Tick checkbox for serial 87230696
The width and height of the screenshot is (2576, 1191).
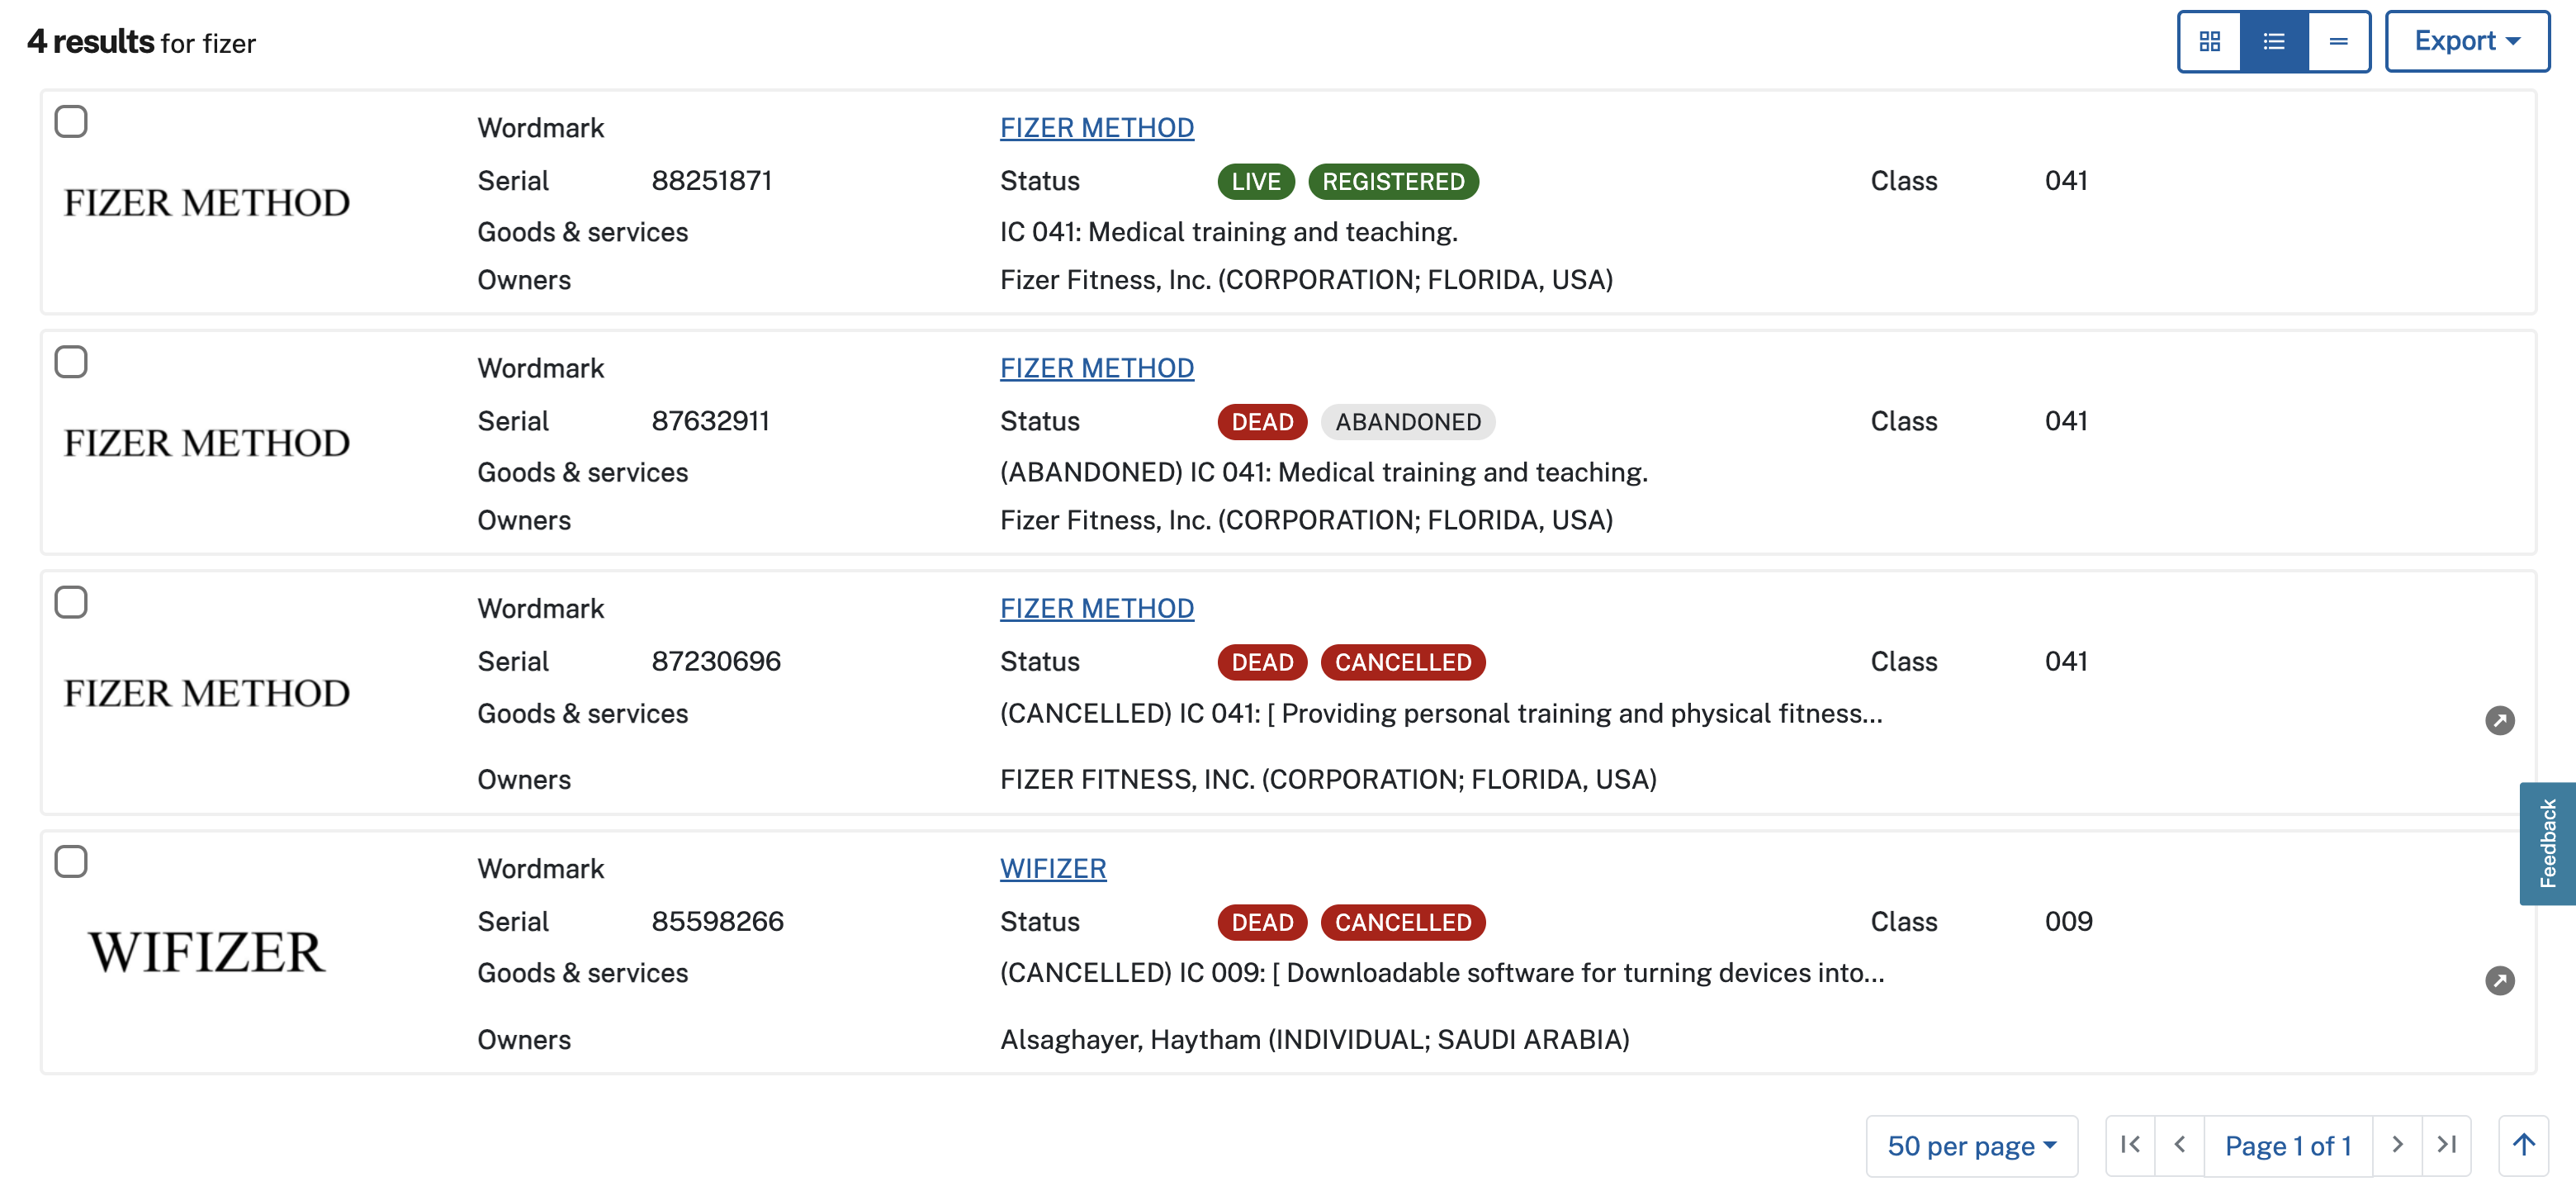pos(71,602)
